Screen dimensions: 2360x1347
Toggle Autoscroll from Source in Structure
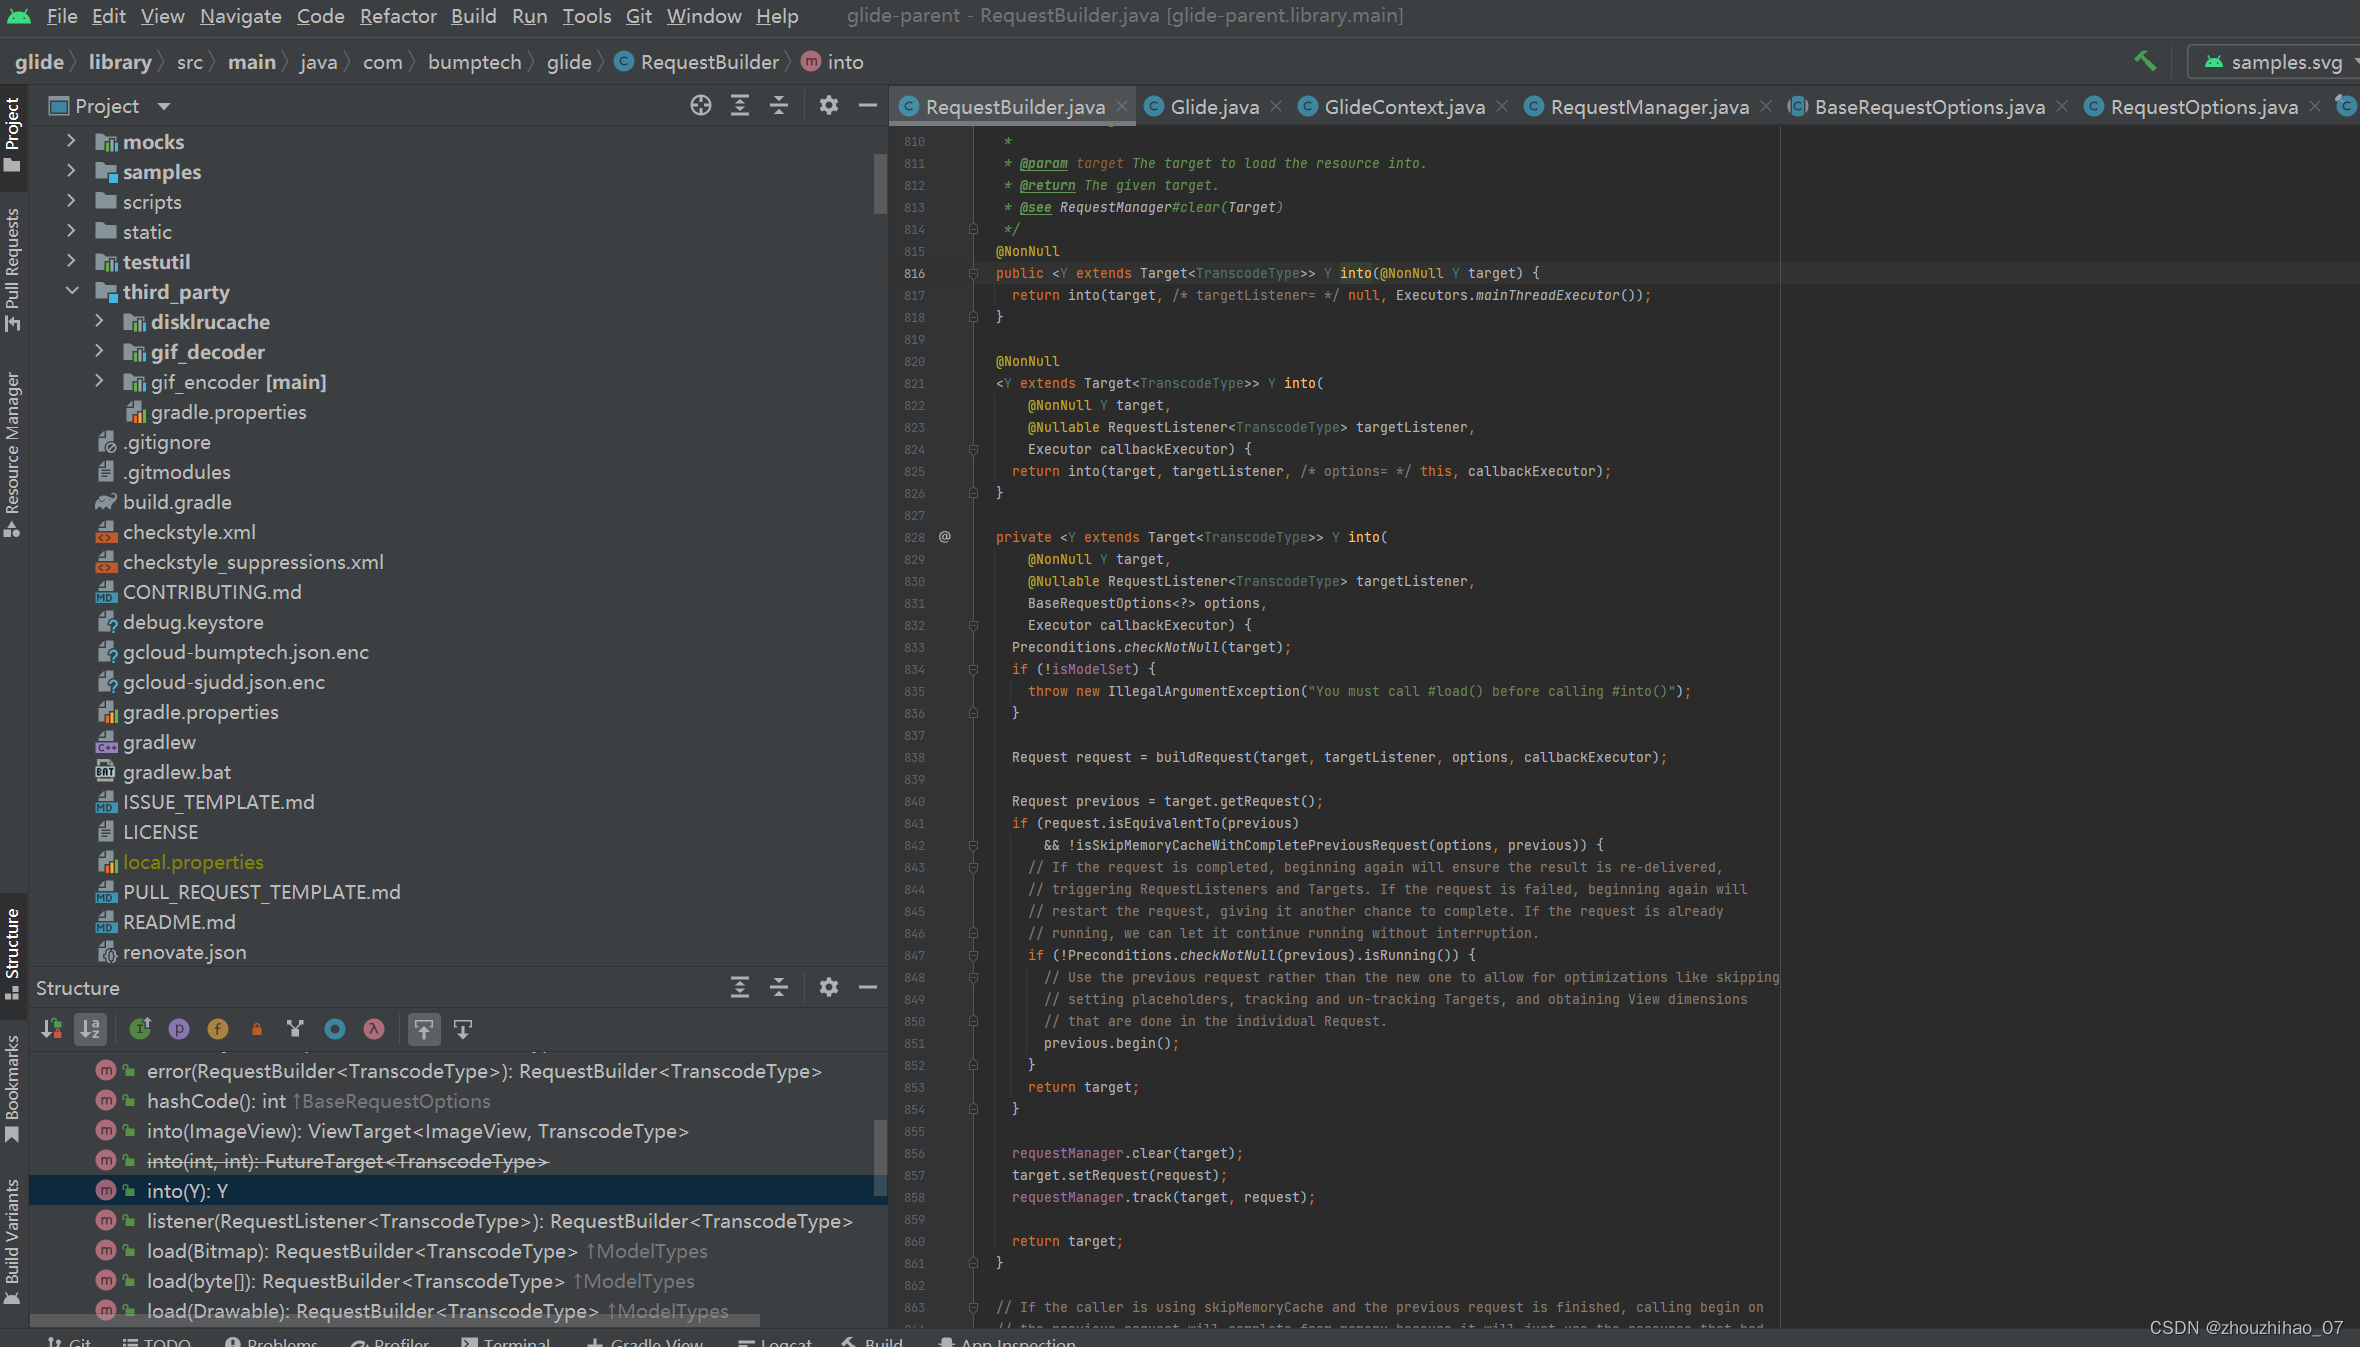pyautogui.click(x=463, y=1029)
